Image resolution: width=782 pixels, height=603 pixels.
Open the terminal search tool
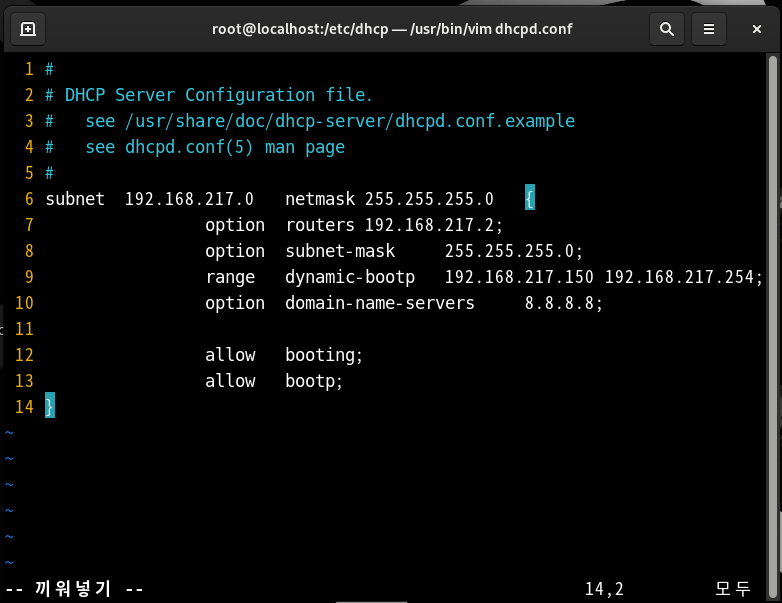click(x=667, y=29)
